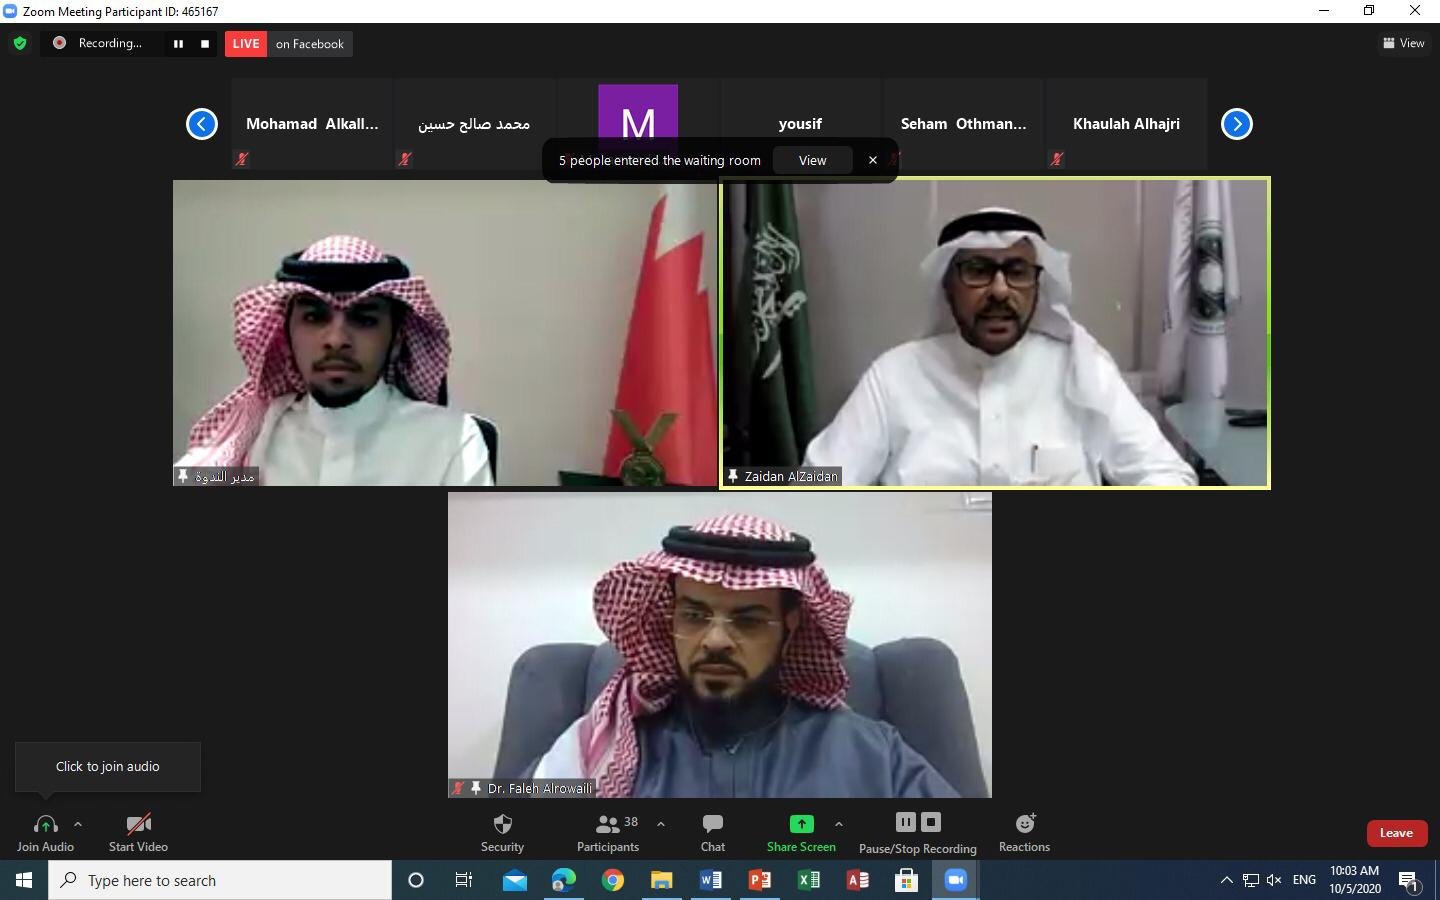This screenshot has width=1440, height=900.
Task: Click the green Share Screen icon
Action: click(801, 824)
